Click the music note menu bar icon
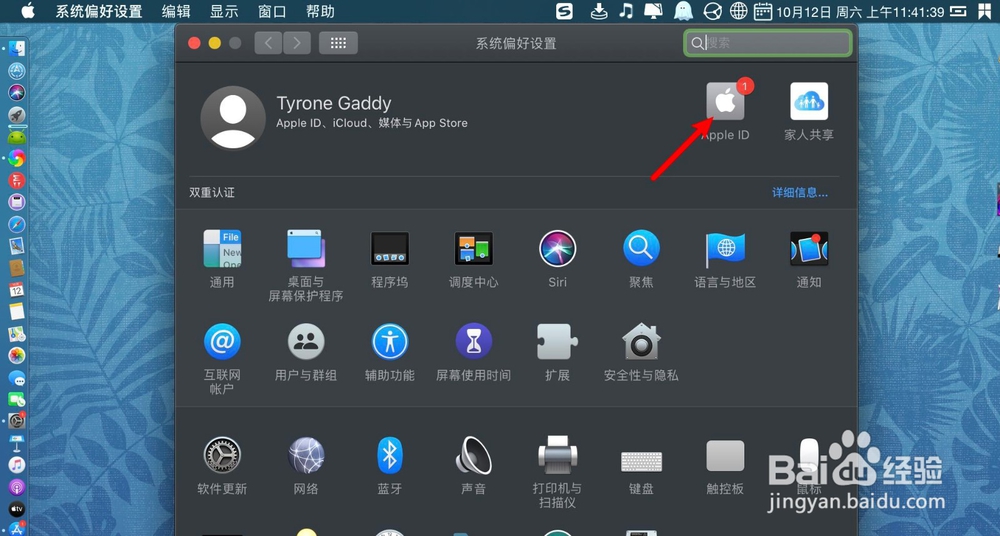The width and height of the screenshot is (1000, 536). (626, 11)
